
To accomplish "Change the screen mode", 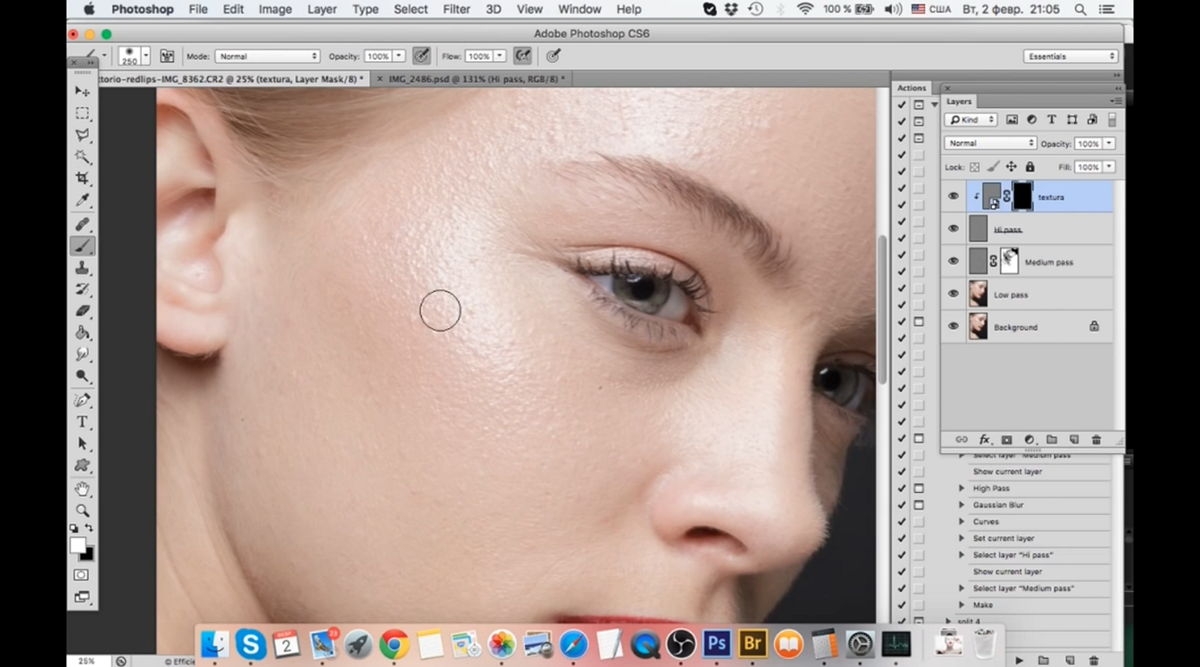I will (x=81, y=597).
